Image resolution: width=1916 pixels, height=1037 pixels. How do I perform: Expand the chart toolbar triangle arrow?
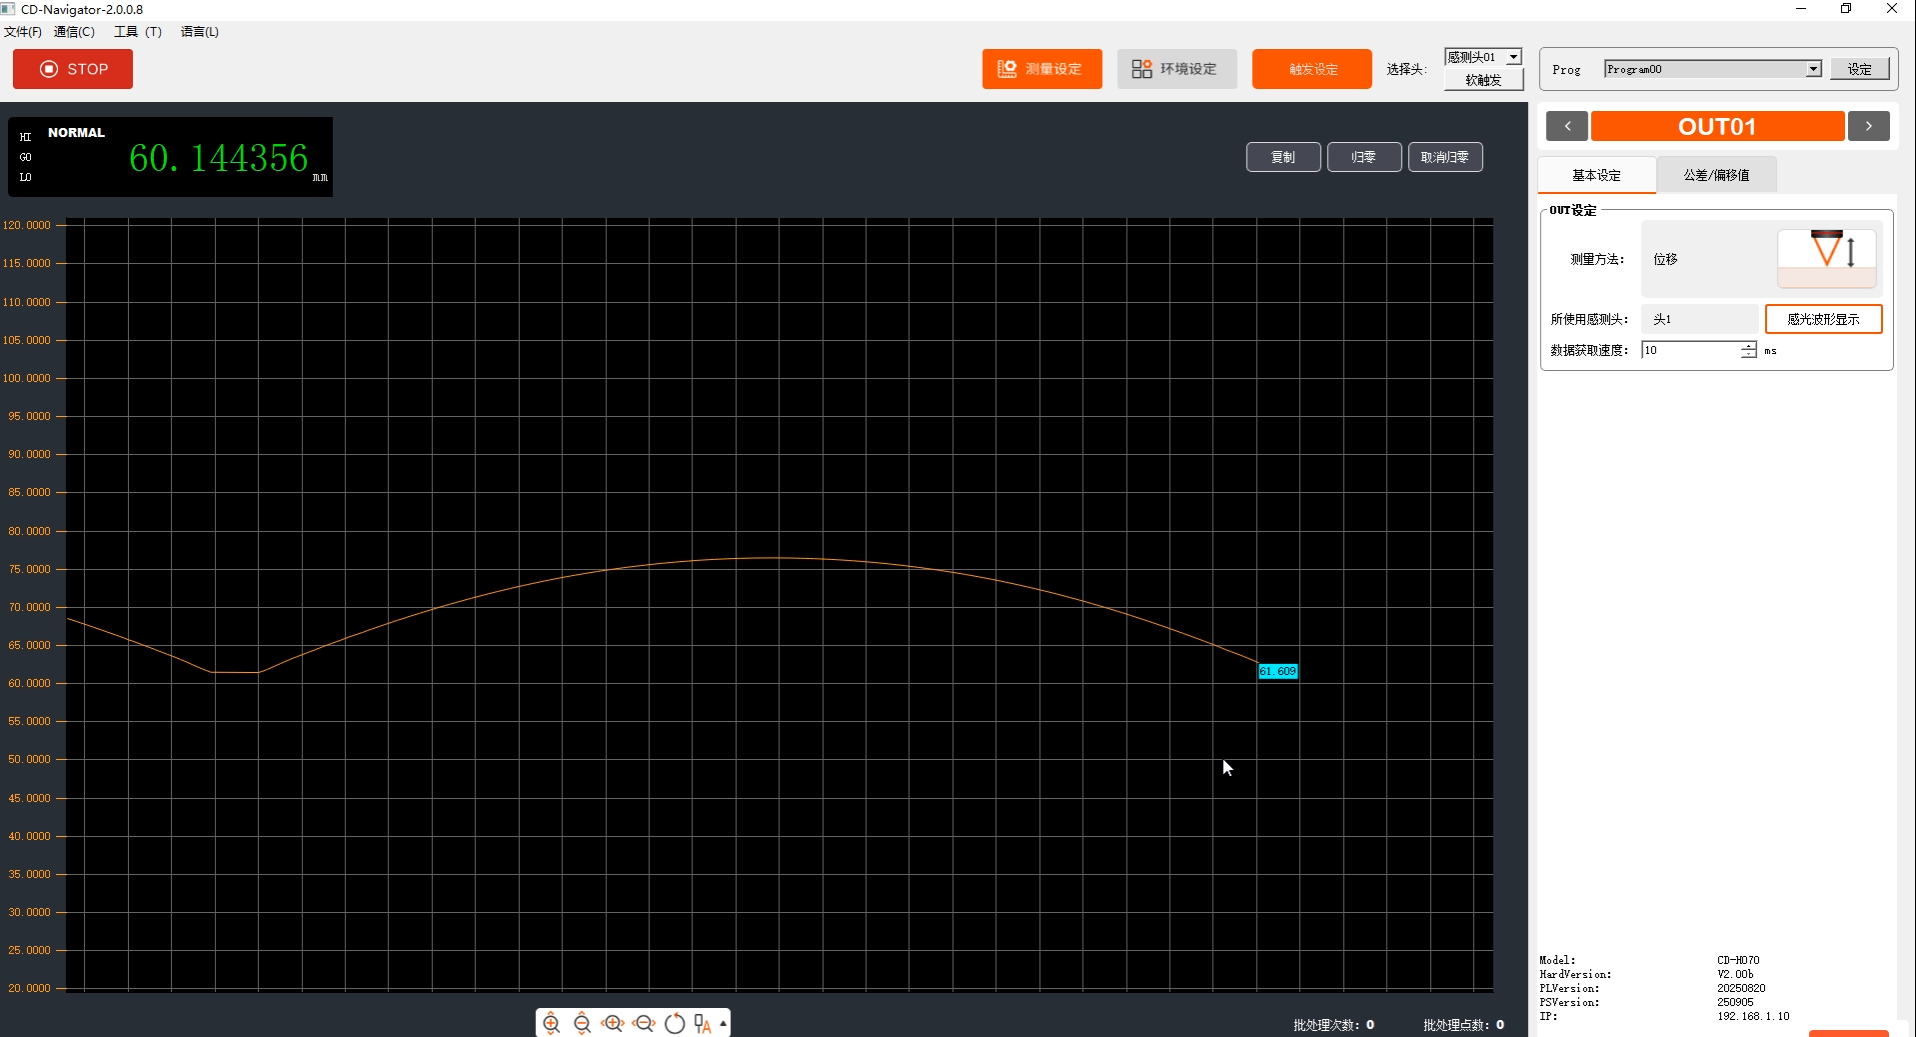[723, 1023]
